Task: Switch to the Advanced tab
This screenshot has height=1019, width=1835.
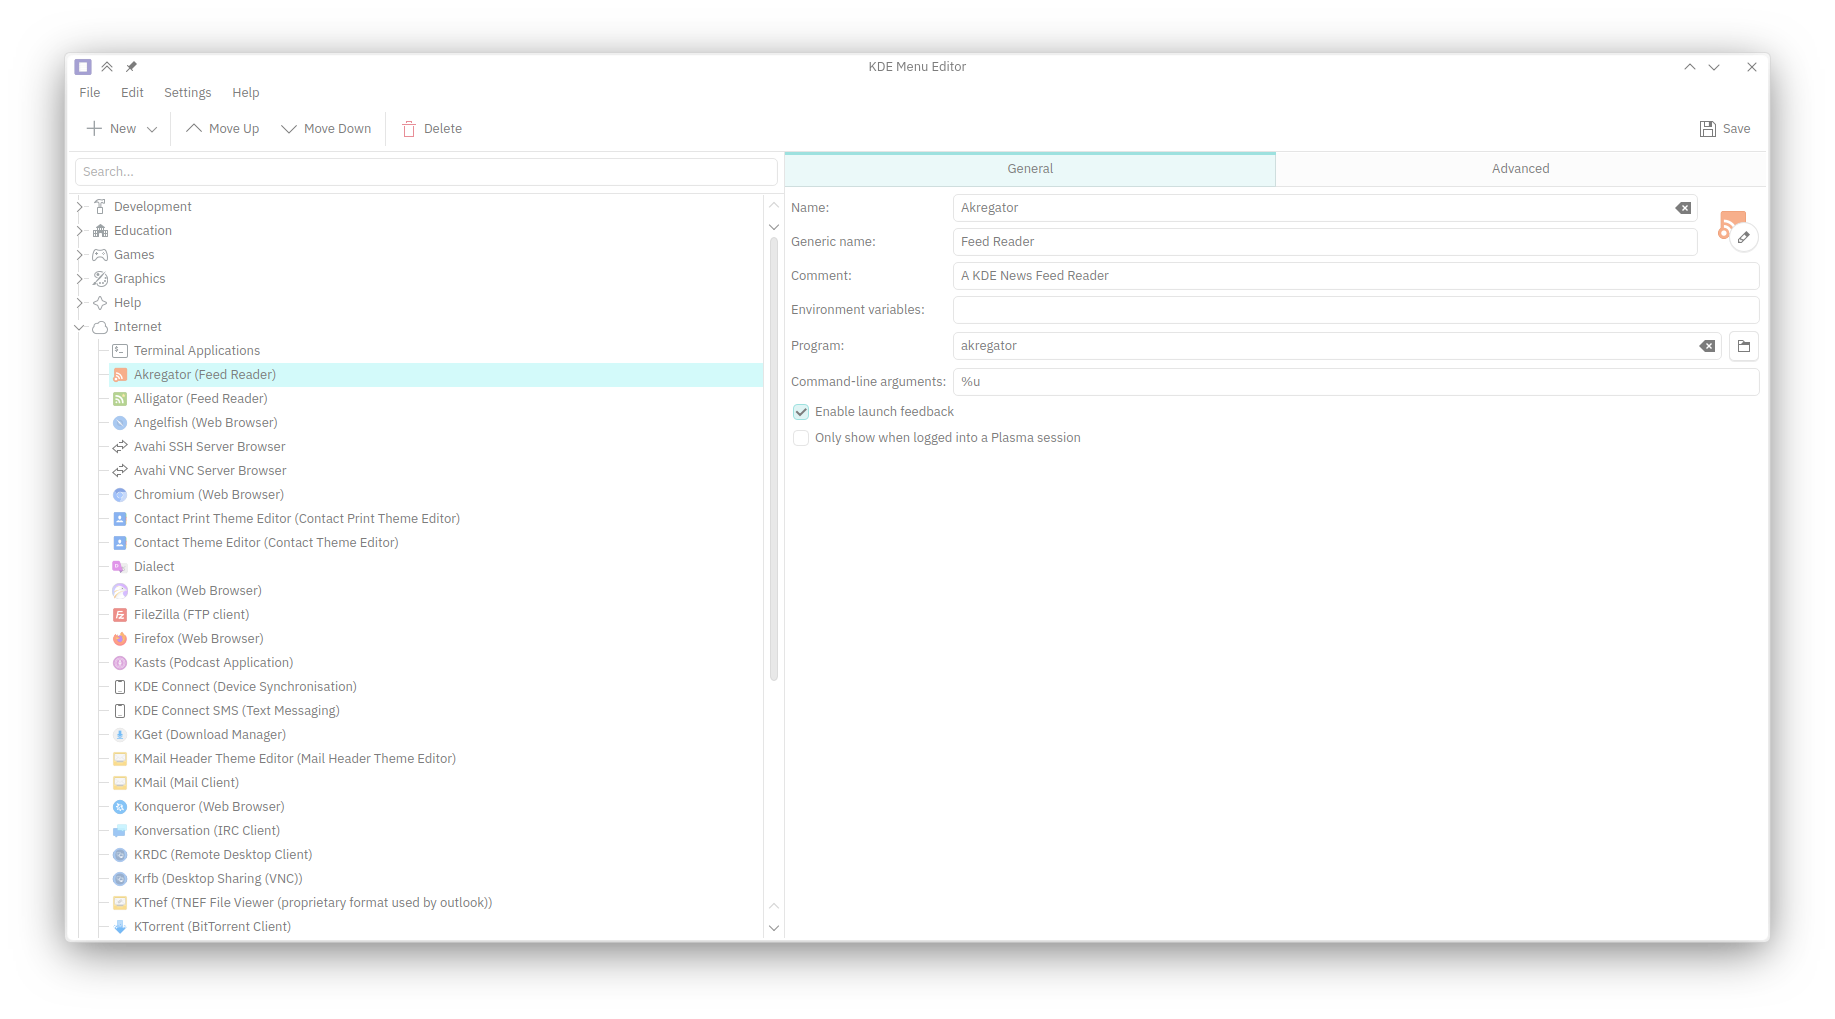Action: click(x=1520, y=169)
